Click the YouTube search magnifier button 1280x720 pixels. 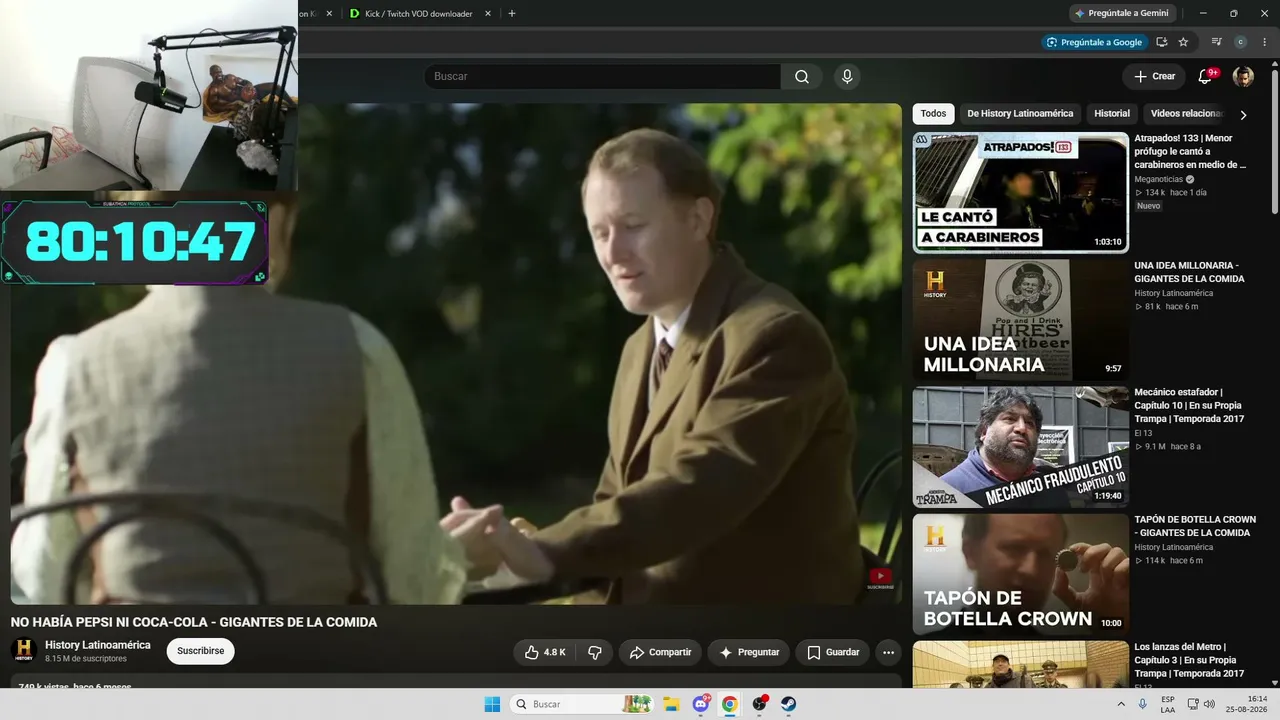(802, 77)
